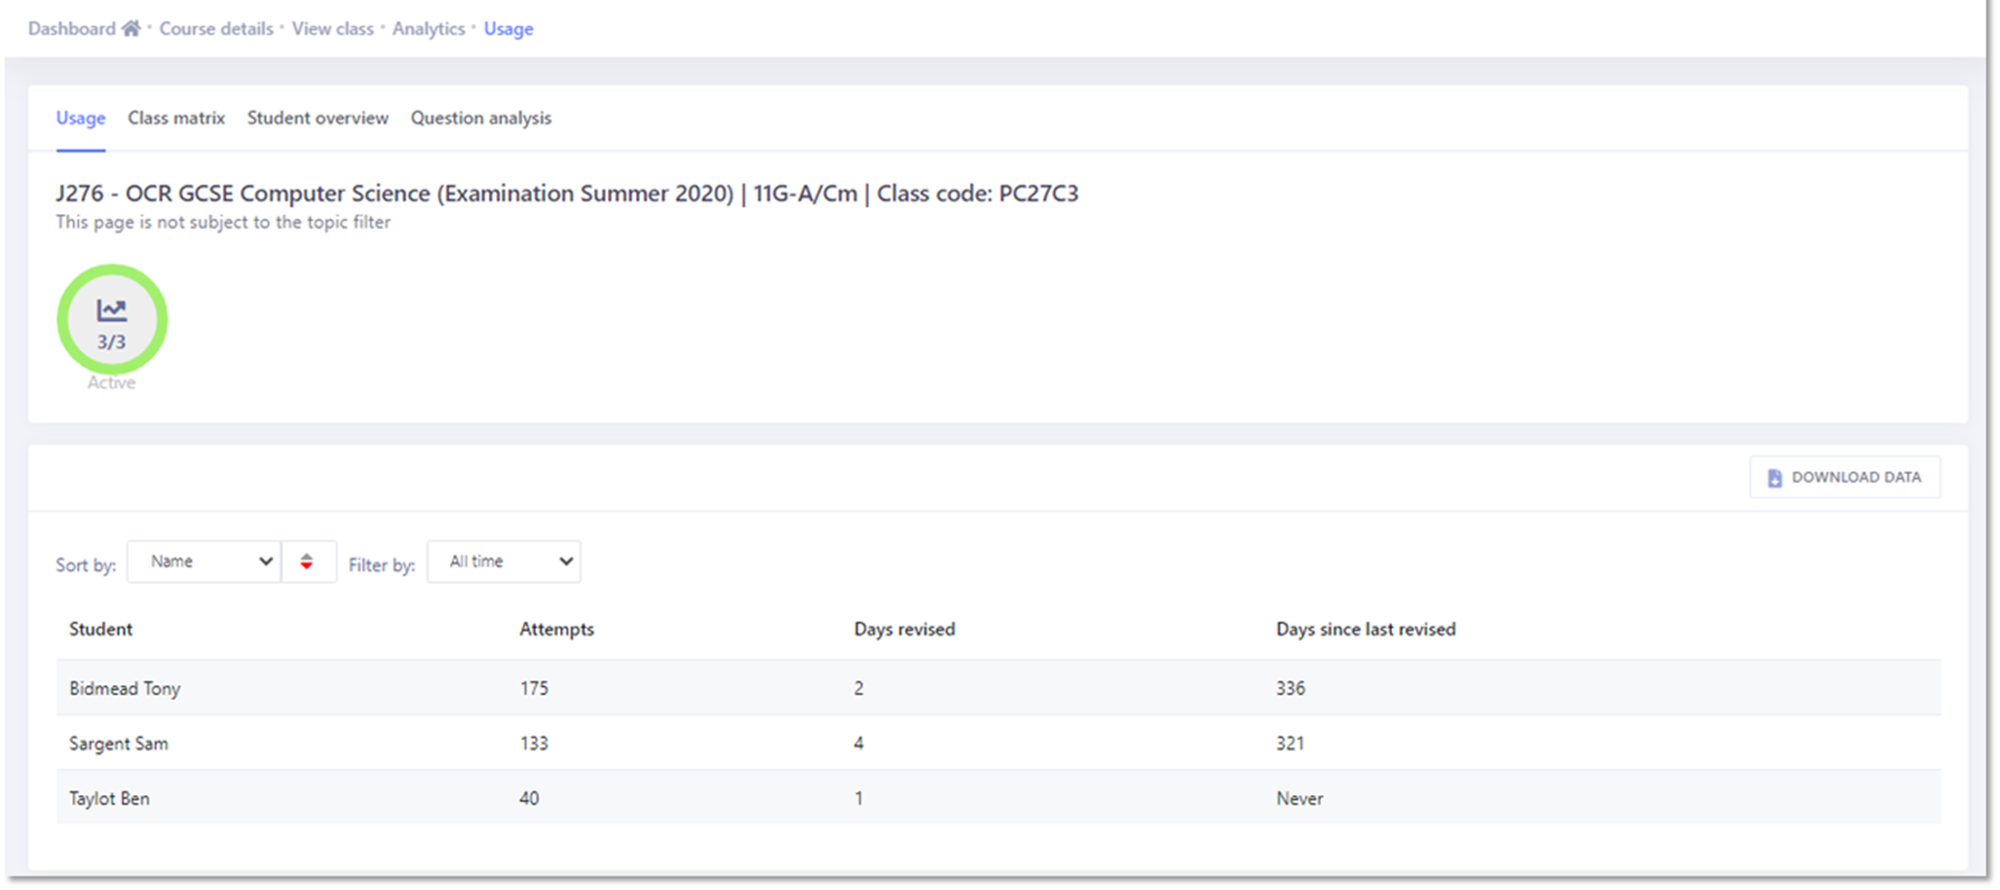Toggle sort direction arrows icon
The image size is (2000, 890).
(307, 562)
